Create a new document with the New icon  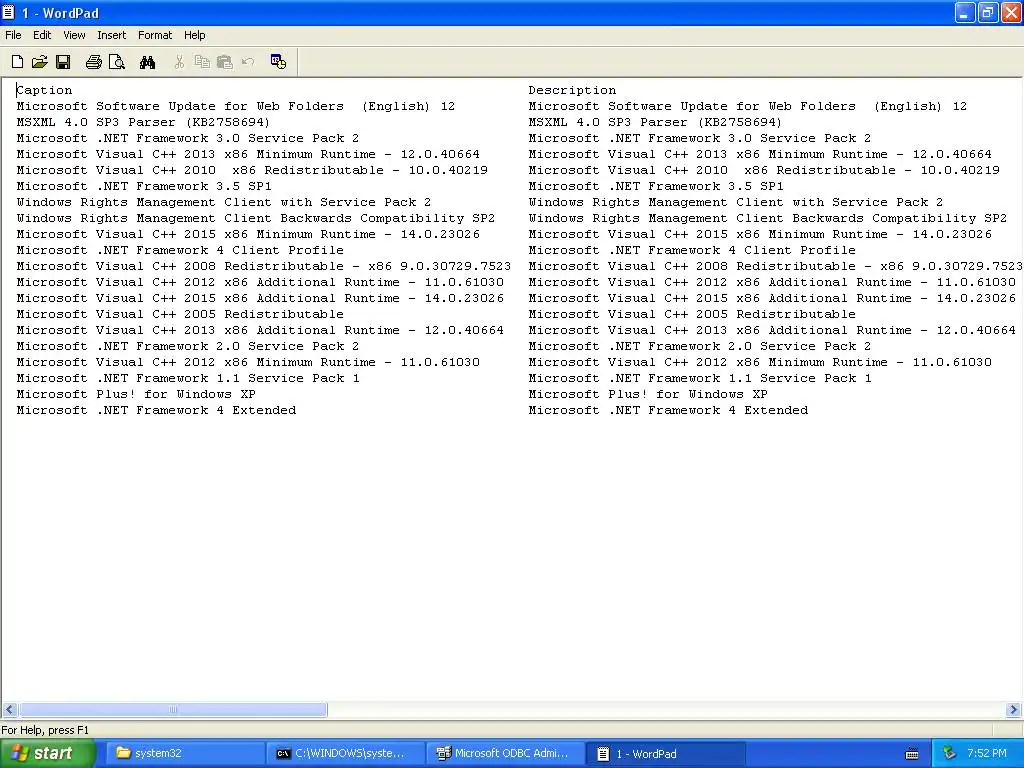(18, 62)
